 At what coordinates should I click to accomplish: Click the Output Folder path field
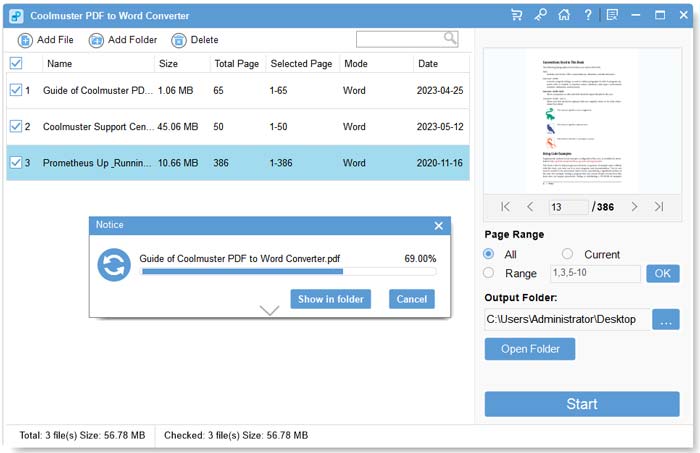[x=567, y=320]
